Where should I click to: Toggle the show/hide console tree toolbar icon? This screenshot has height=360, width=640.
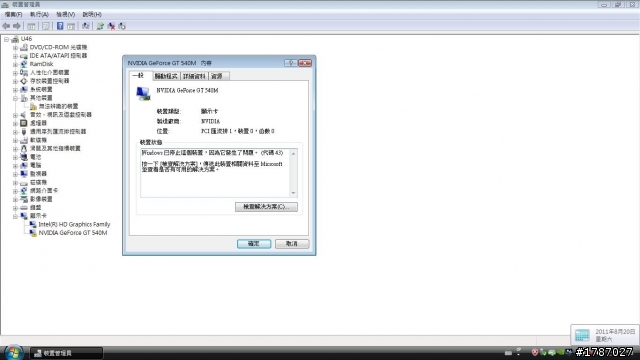(31, 26)
